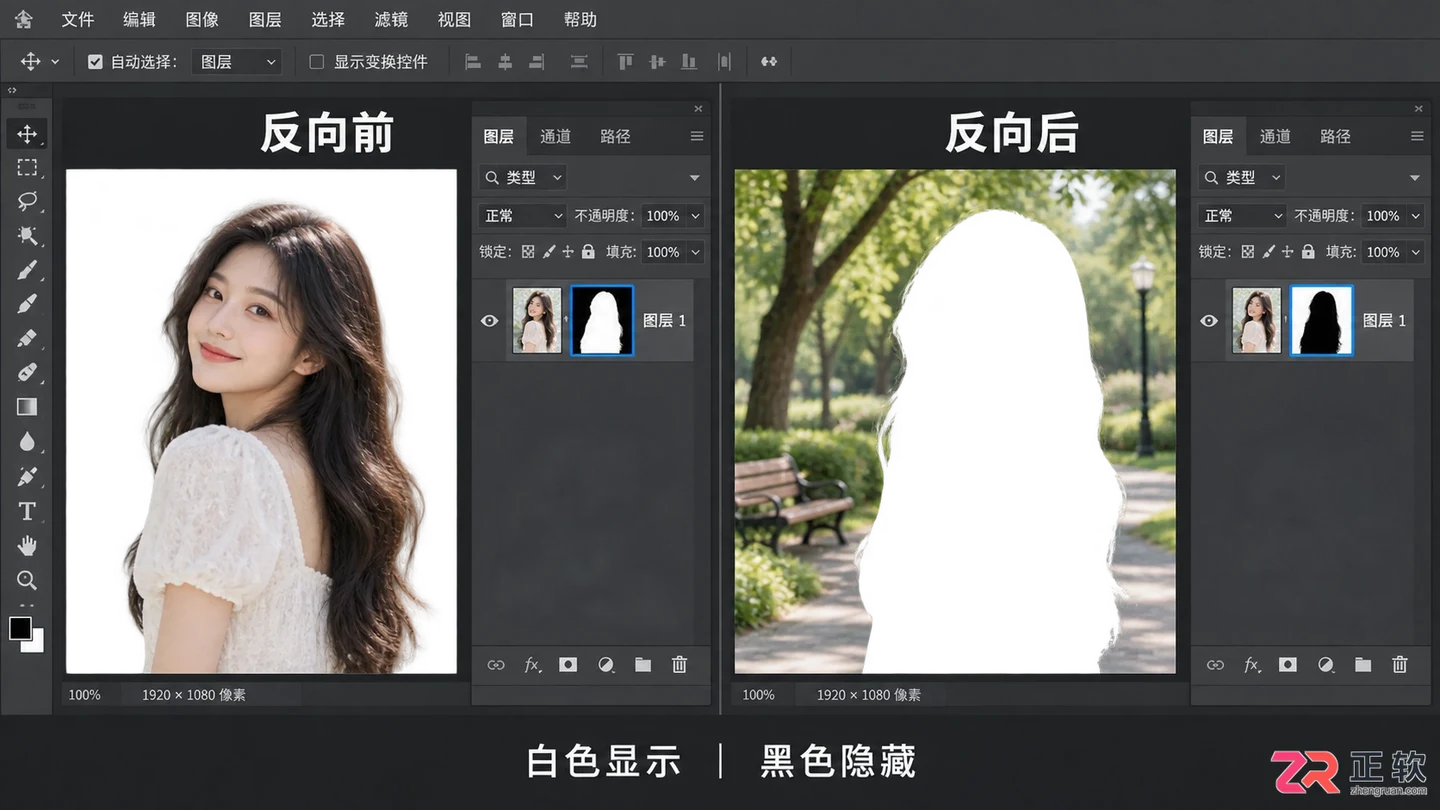This screenshot has height=810, width=1440.
Task: Open the 类型 filter dropdown in 反向前 panel
Action: [523, 178]
